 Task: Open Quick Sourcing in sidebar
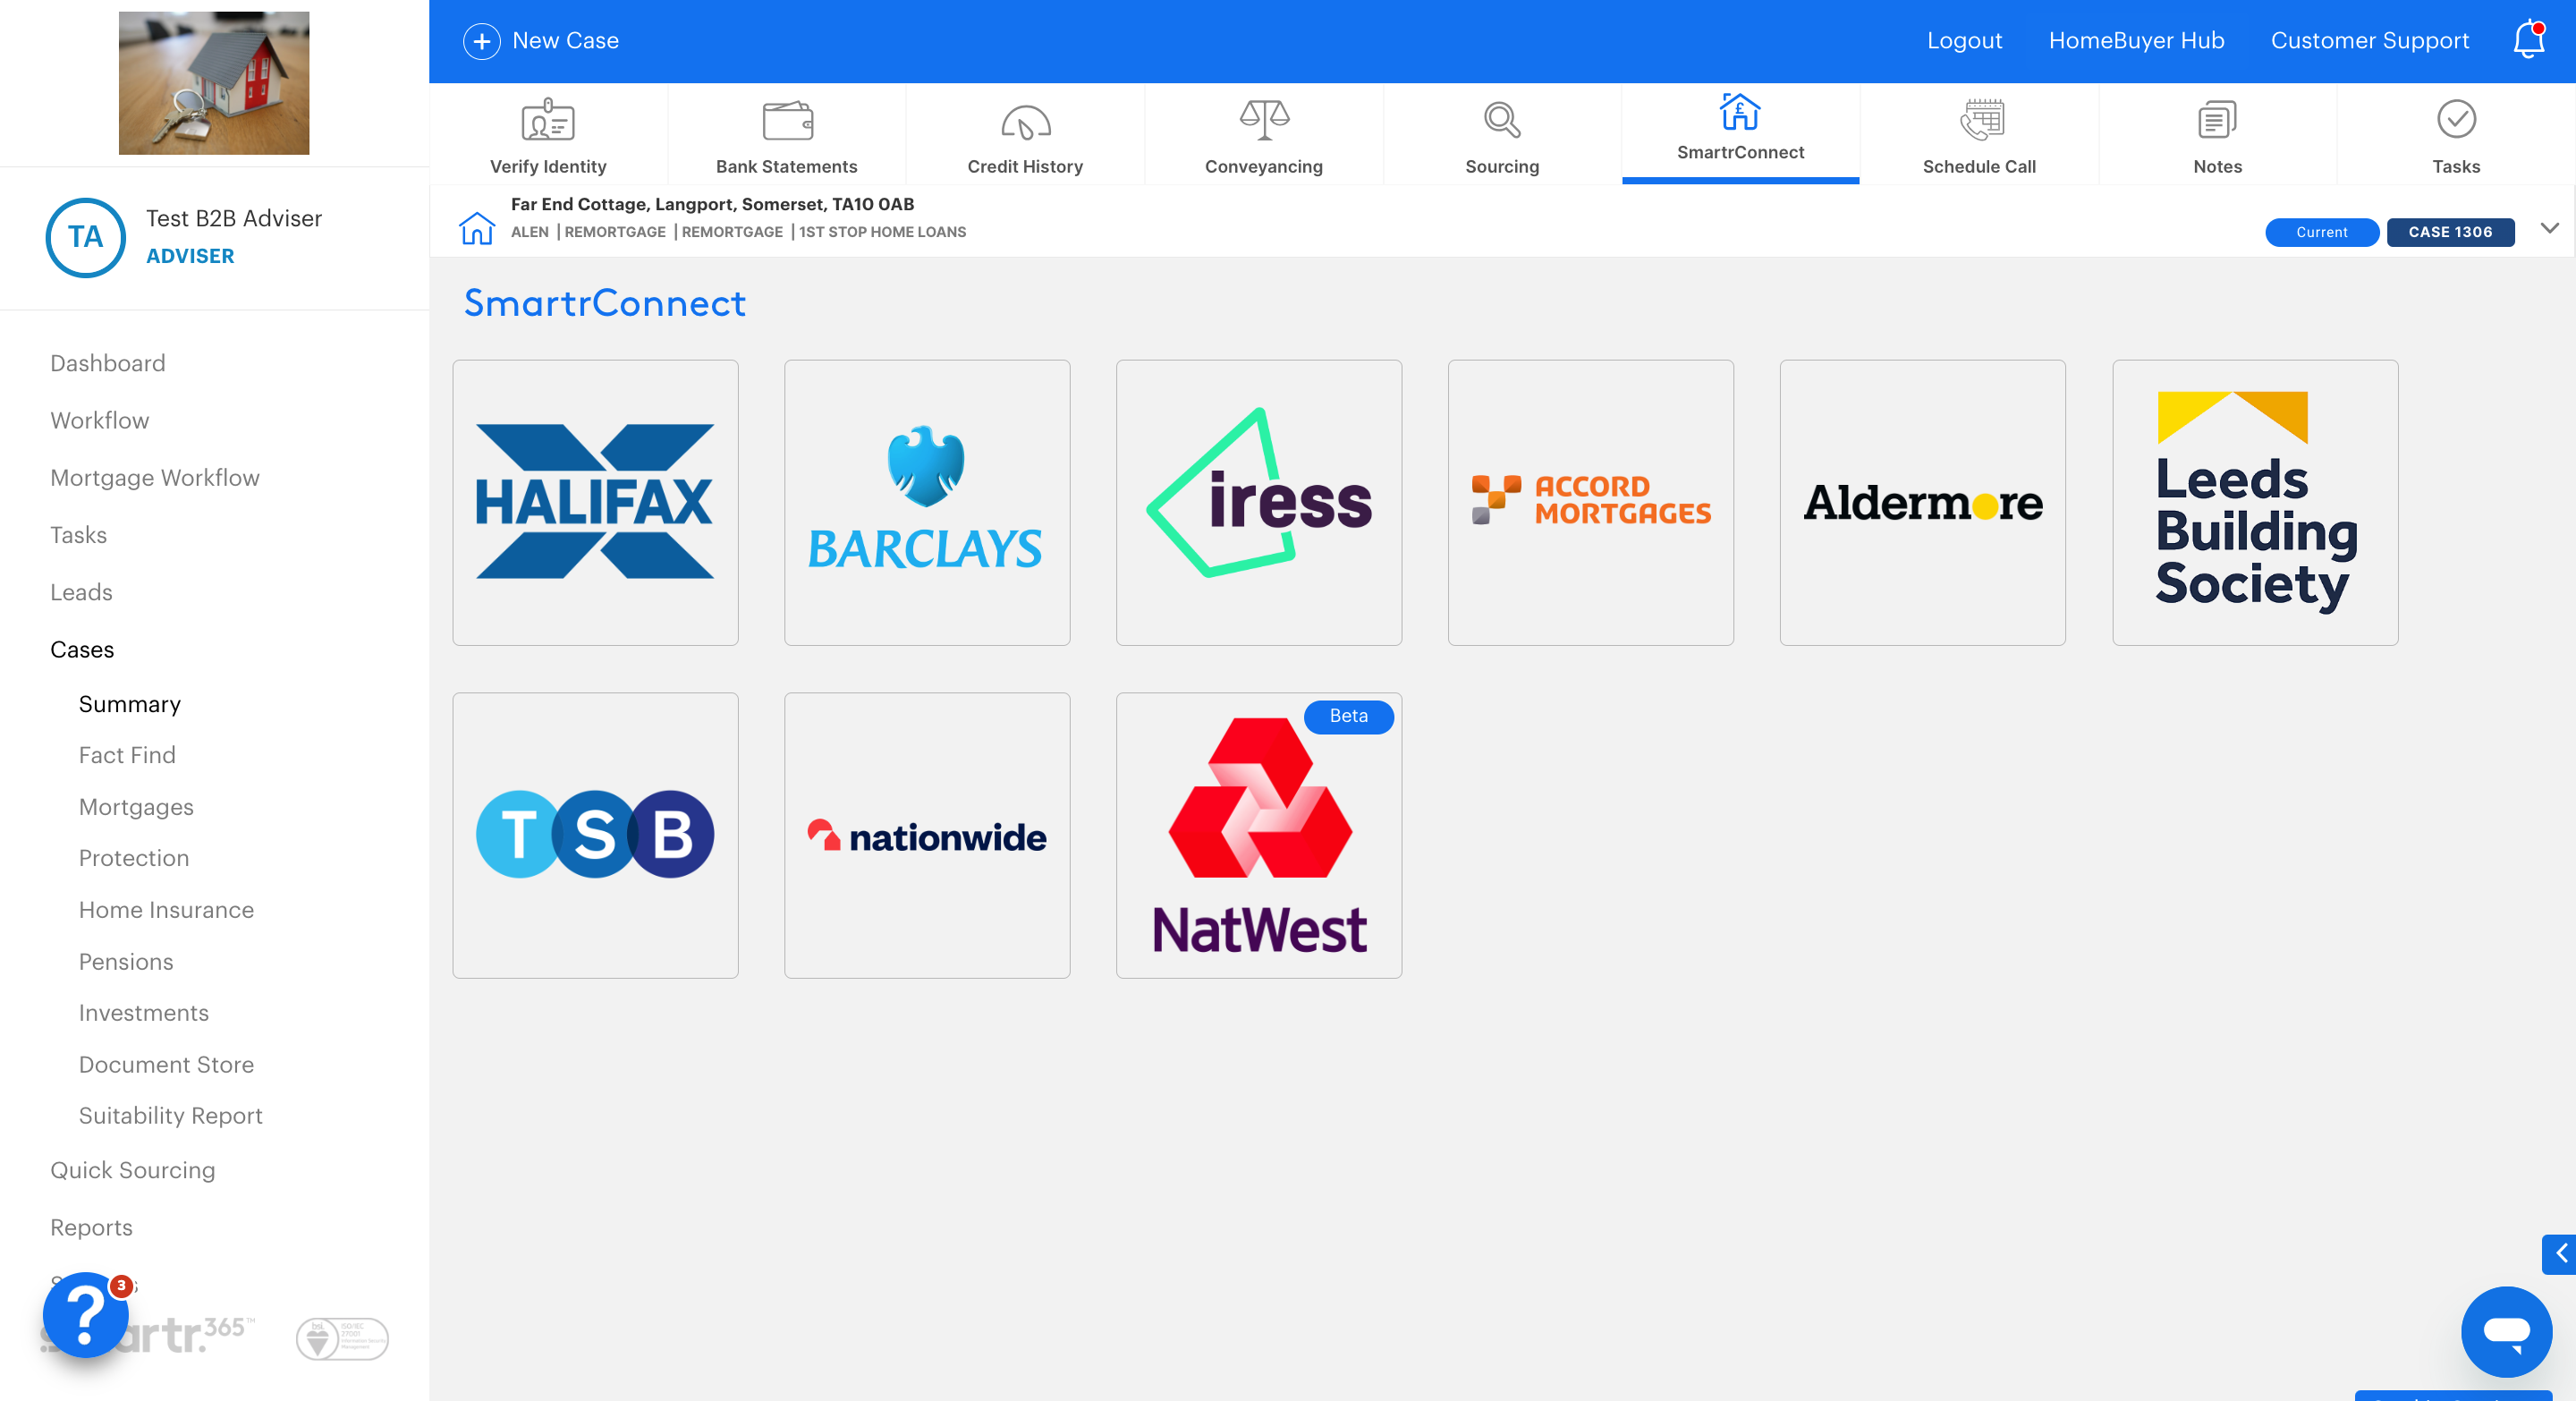tap(133, 1170)
